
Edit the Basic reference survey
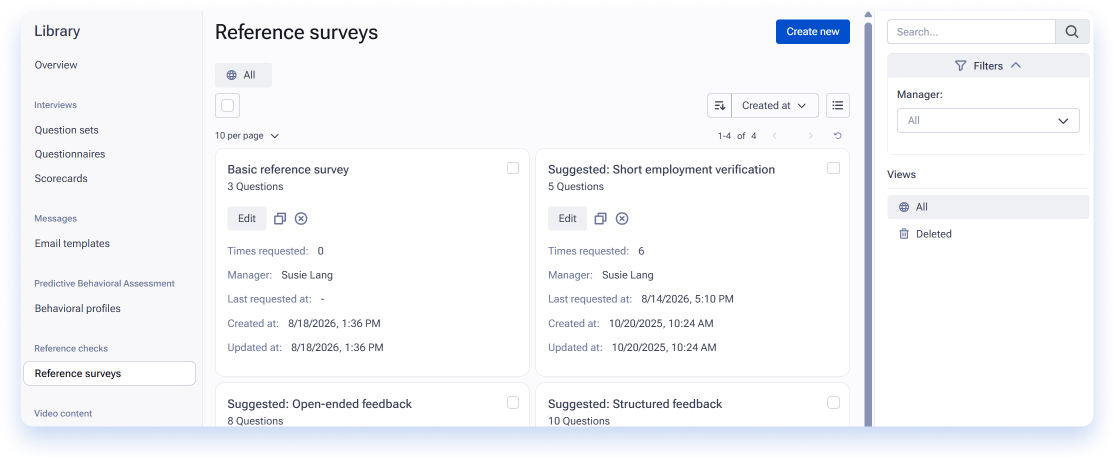(247, 219)
